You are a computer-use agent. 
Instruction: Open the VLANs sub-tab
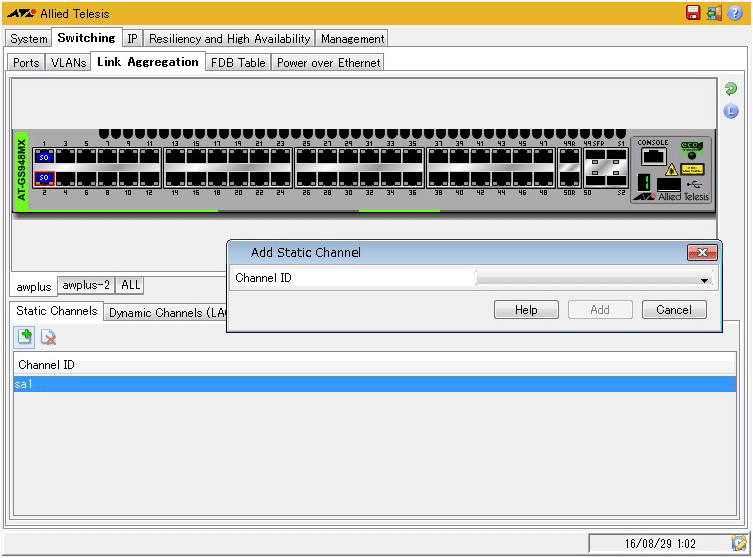point(69,62)
